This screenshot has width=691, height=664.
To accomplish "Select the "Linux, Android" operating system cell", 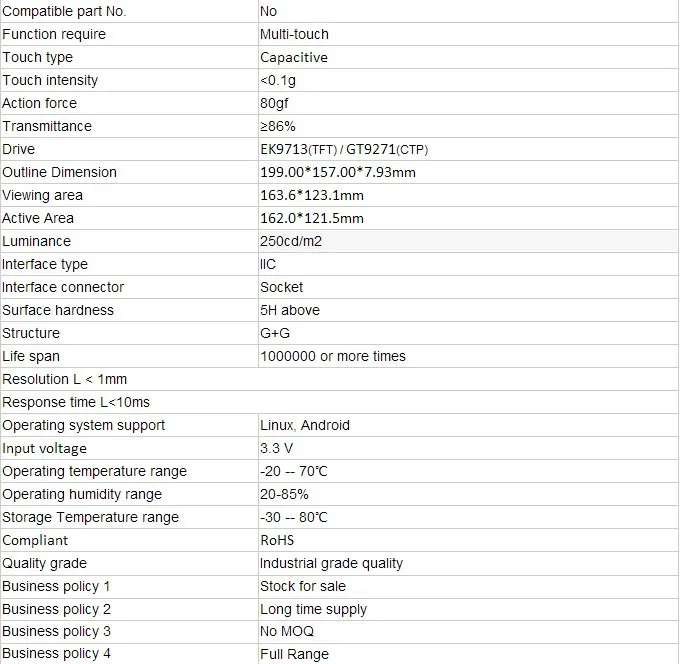I will [305, 425].
